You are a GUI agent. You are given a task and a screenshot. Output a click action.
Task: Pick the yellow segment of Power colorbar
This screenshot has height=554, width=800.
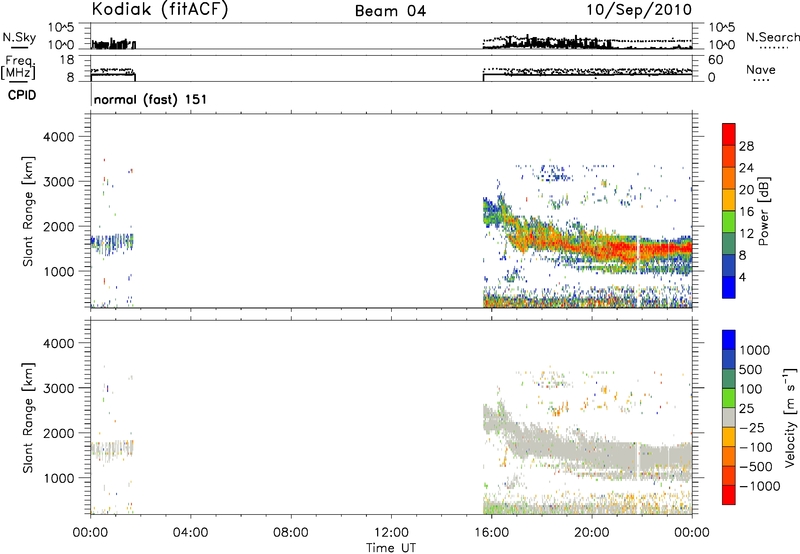click(x=729, y=199)
